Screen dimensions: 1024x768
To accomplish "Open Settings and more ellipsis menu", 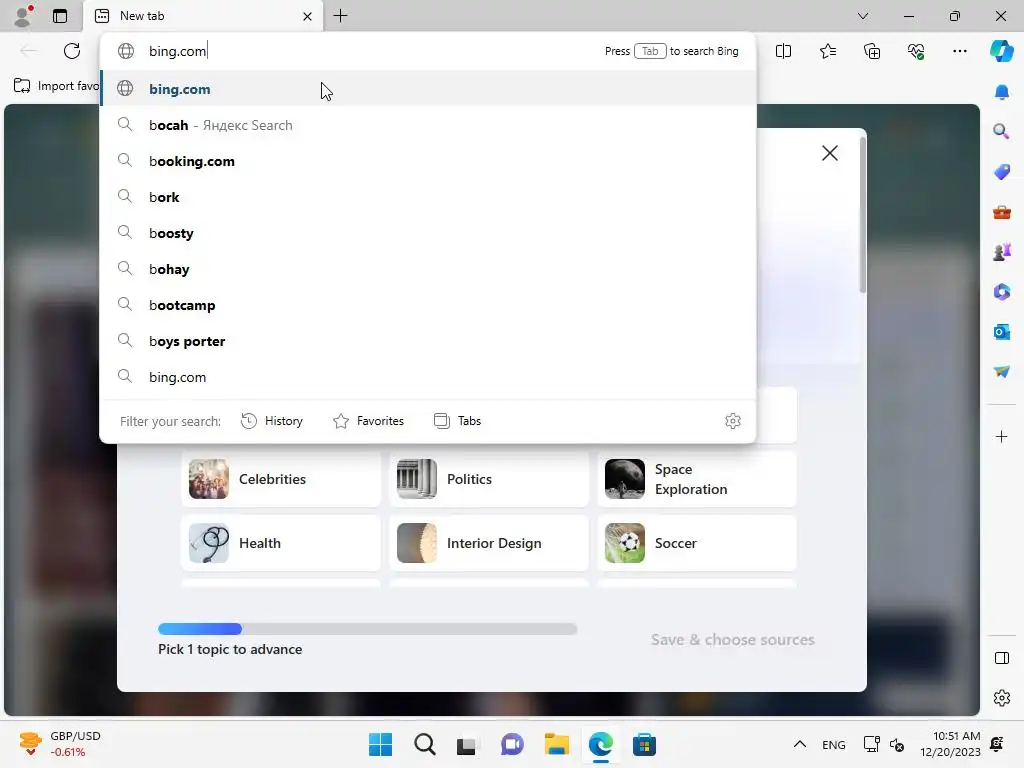I will tap(959, 51).
